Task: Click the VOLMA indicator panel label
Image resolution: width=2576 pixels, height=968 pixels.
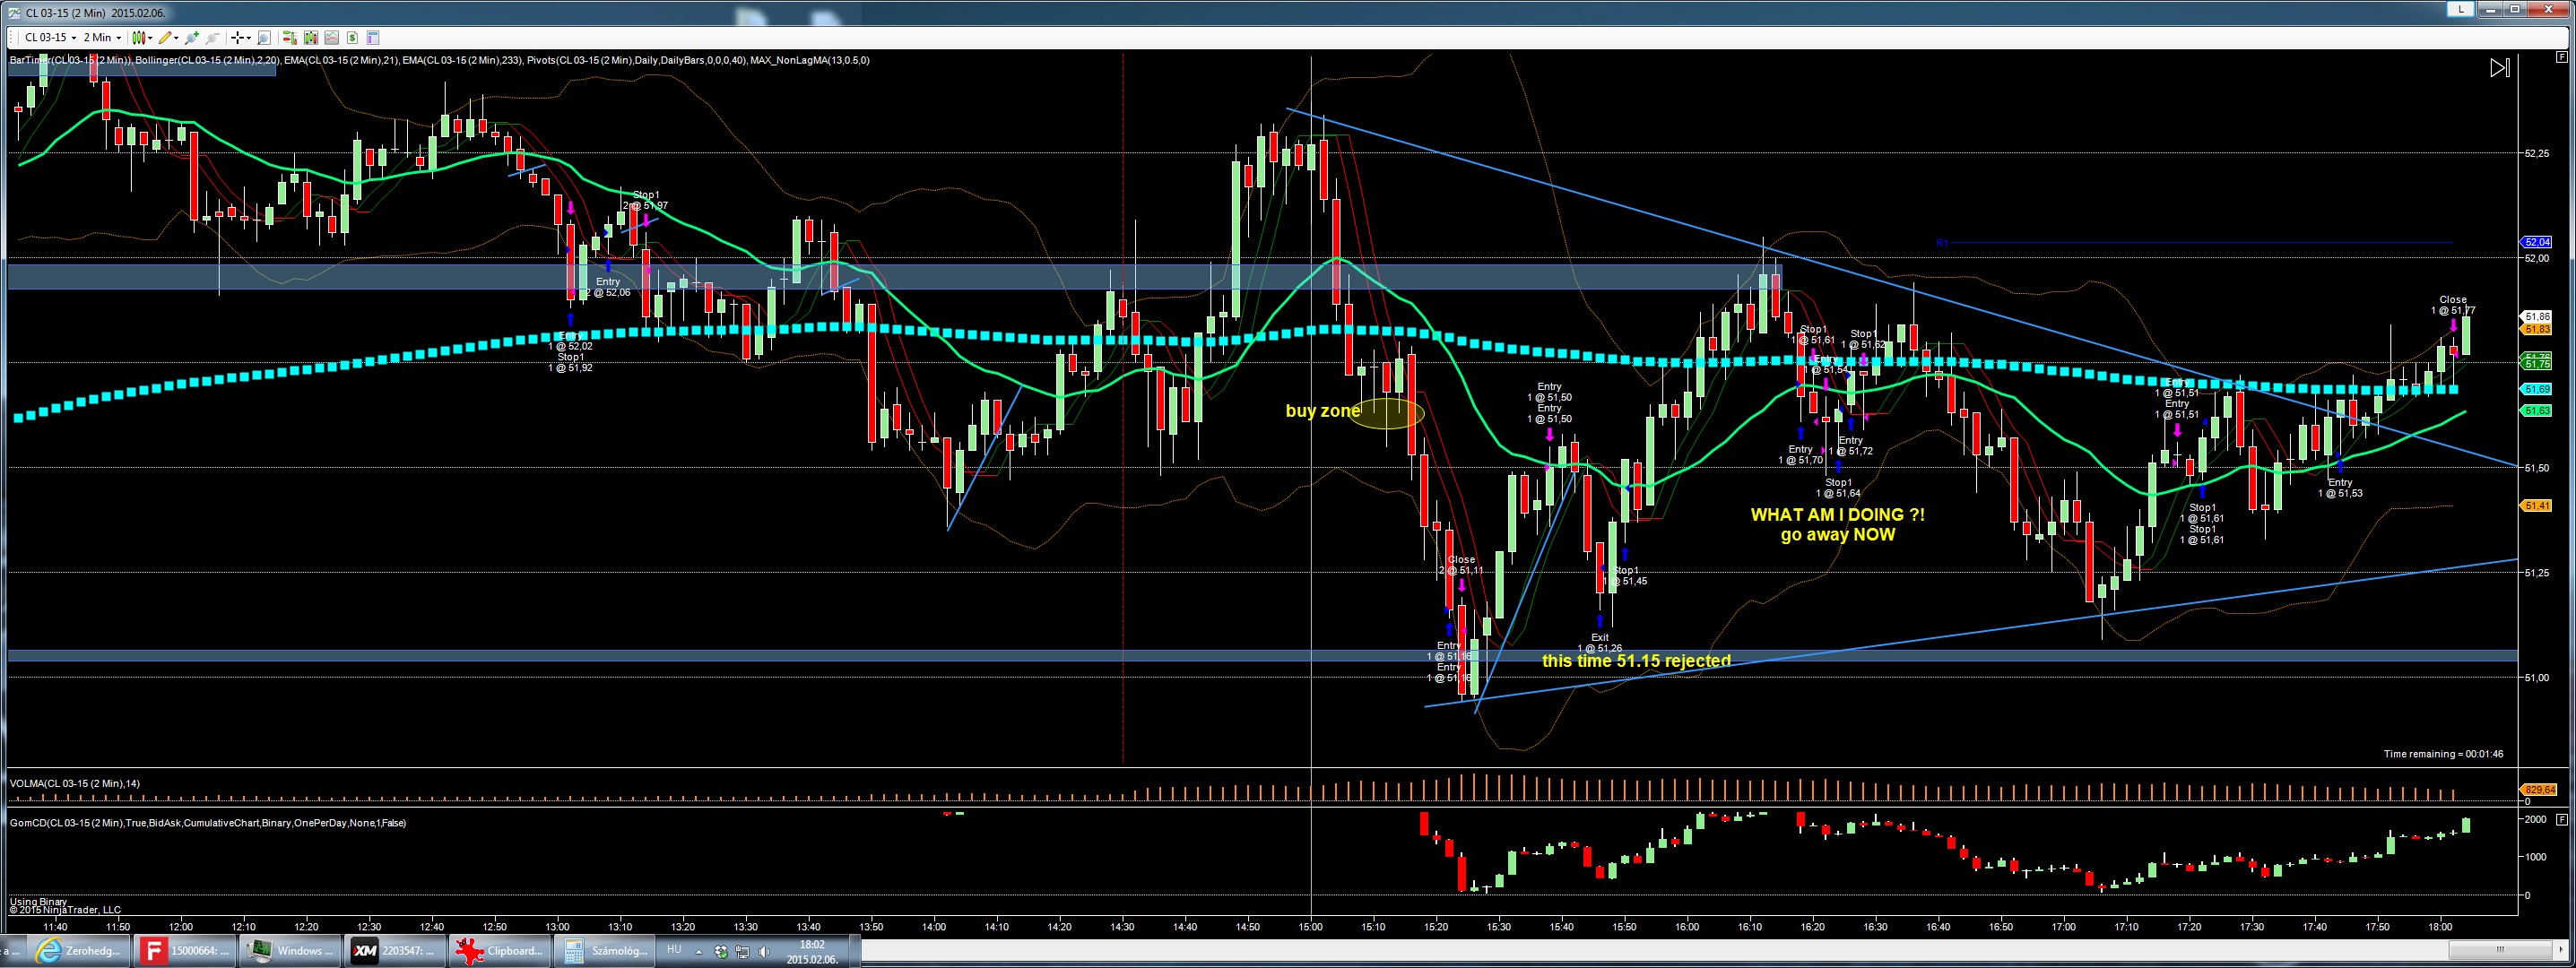Action: [74, 783]
